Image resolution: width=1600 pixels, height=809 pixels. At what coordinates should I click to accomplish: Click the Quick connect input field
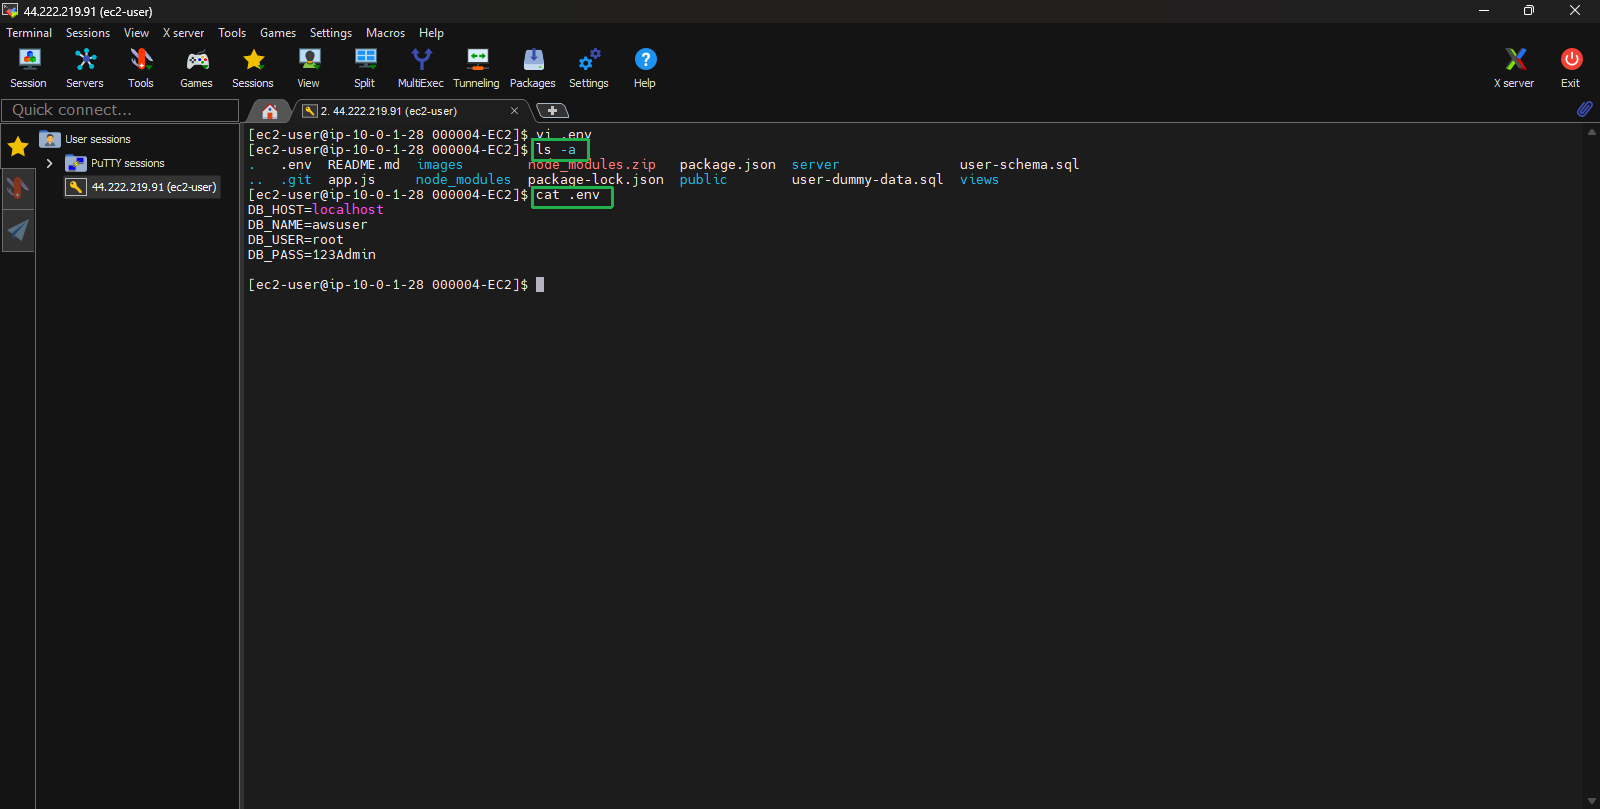120,110
